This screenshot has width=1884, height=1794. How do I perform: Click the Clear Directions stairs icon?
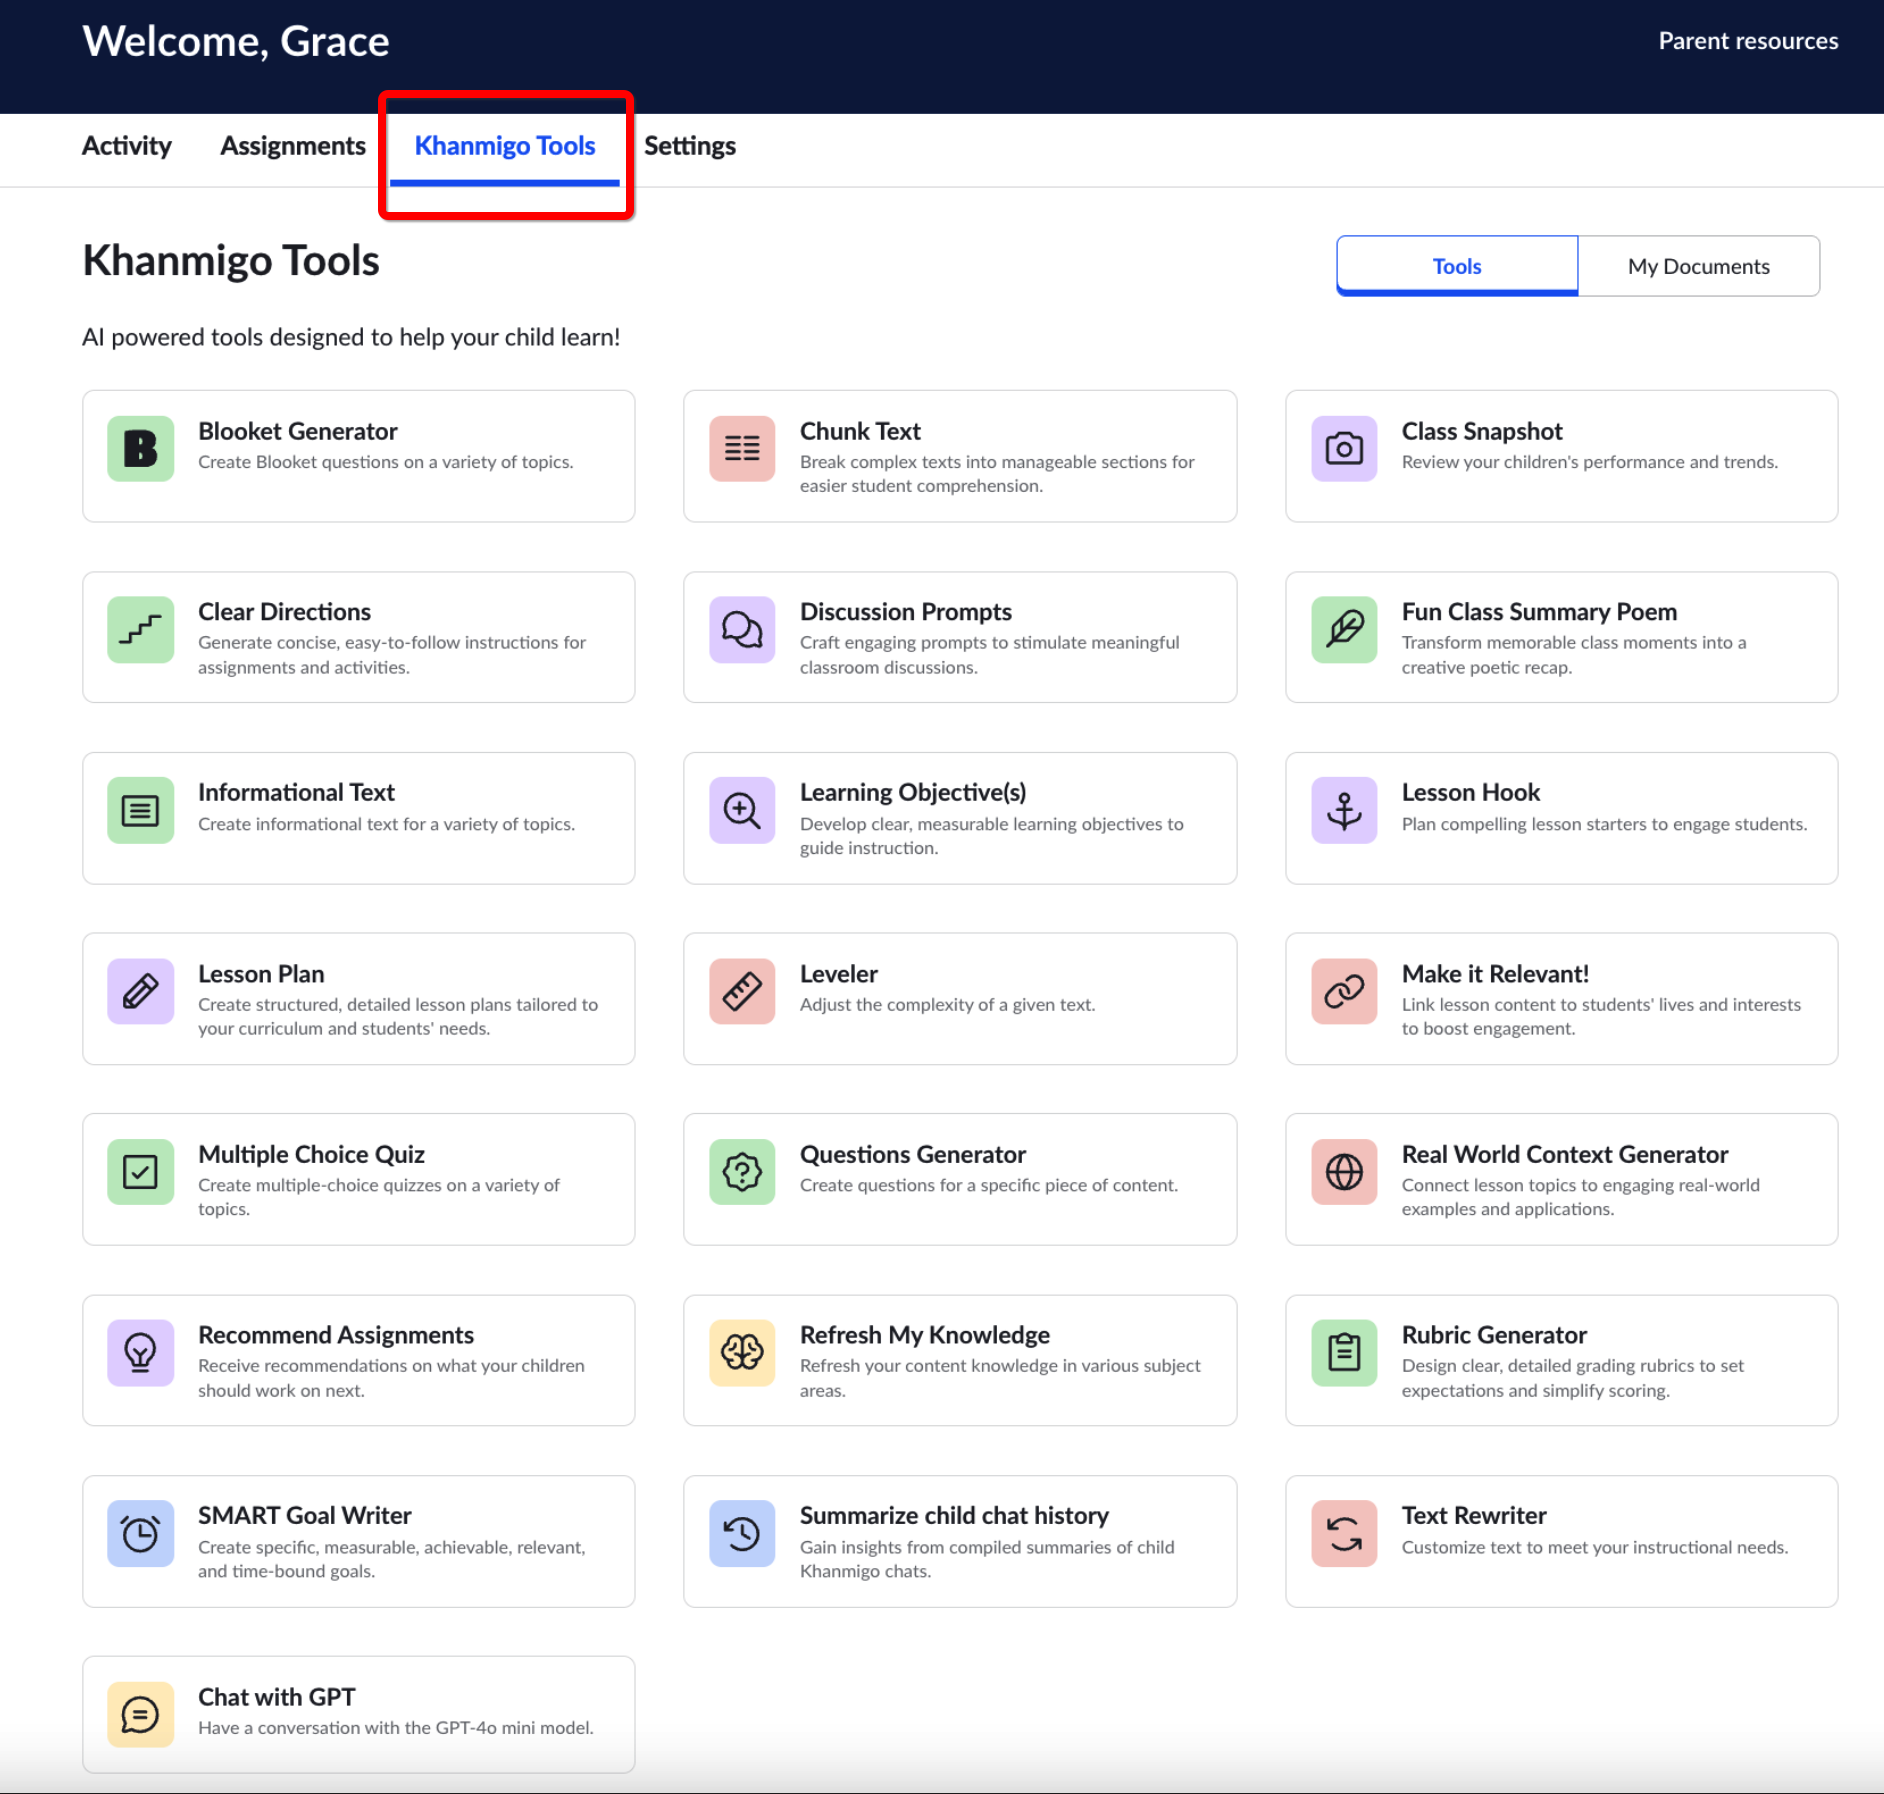pos(140,629)
